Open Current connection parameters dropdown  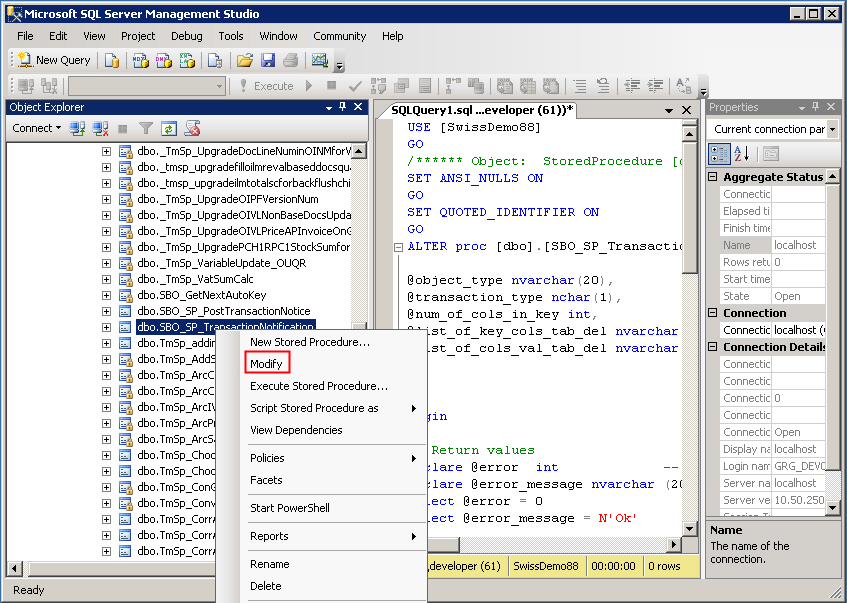tap(832, 129)
